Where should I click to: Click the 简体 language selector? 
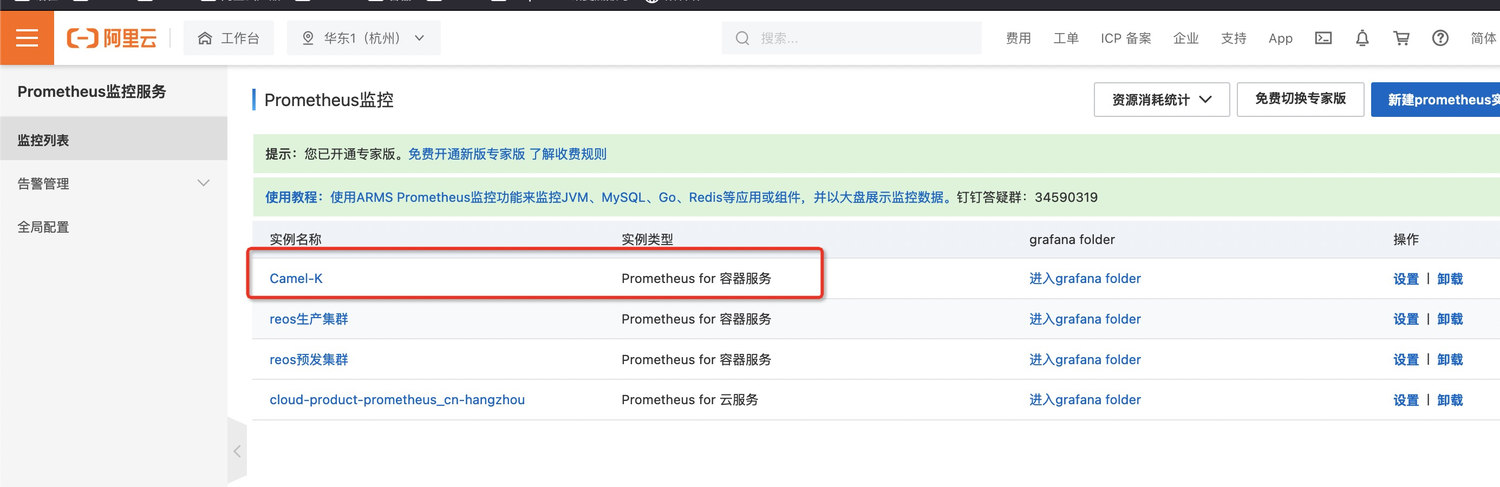(x=1484, y=38)
